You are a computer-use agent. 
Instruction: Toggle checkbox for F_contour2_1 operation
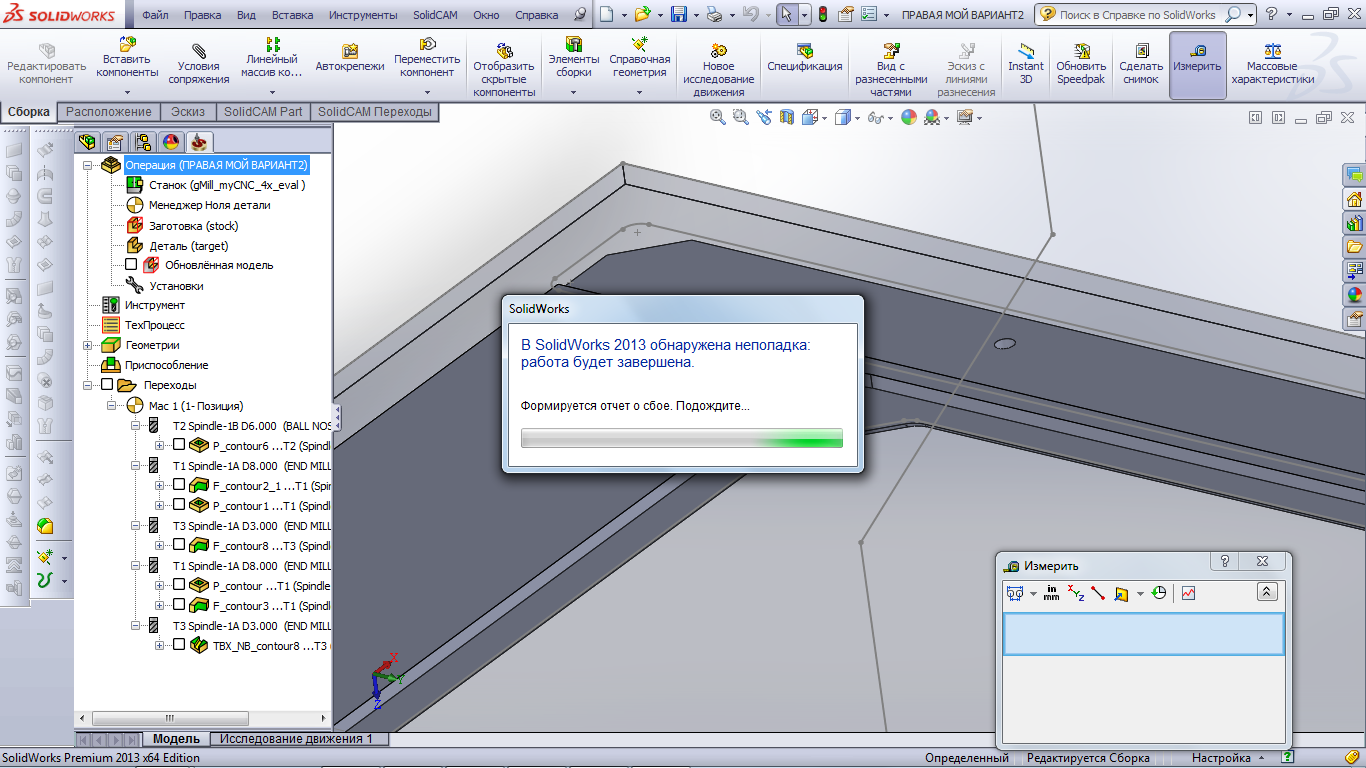179,485
